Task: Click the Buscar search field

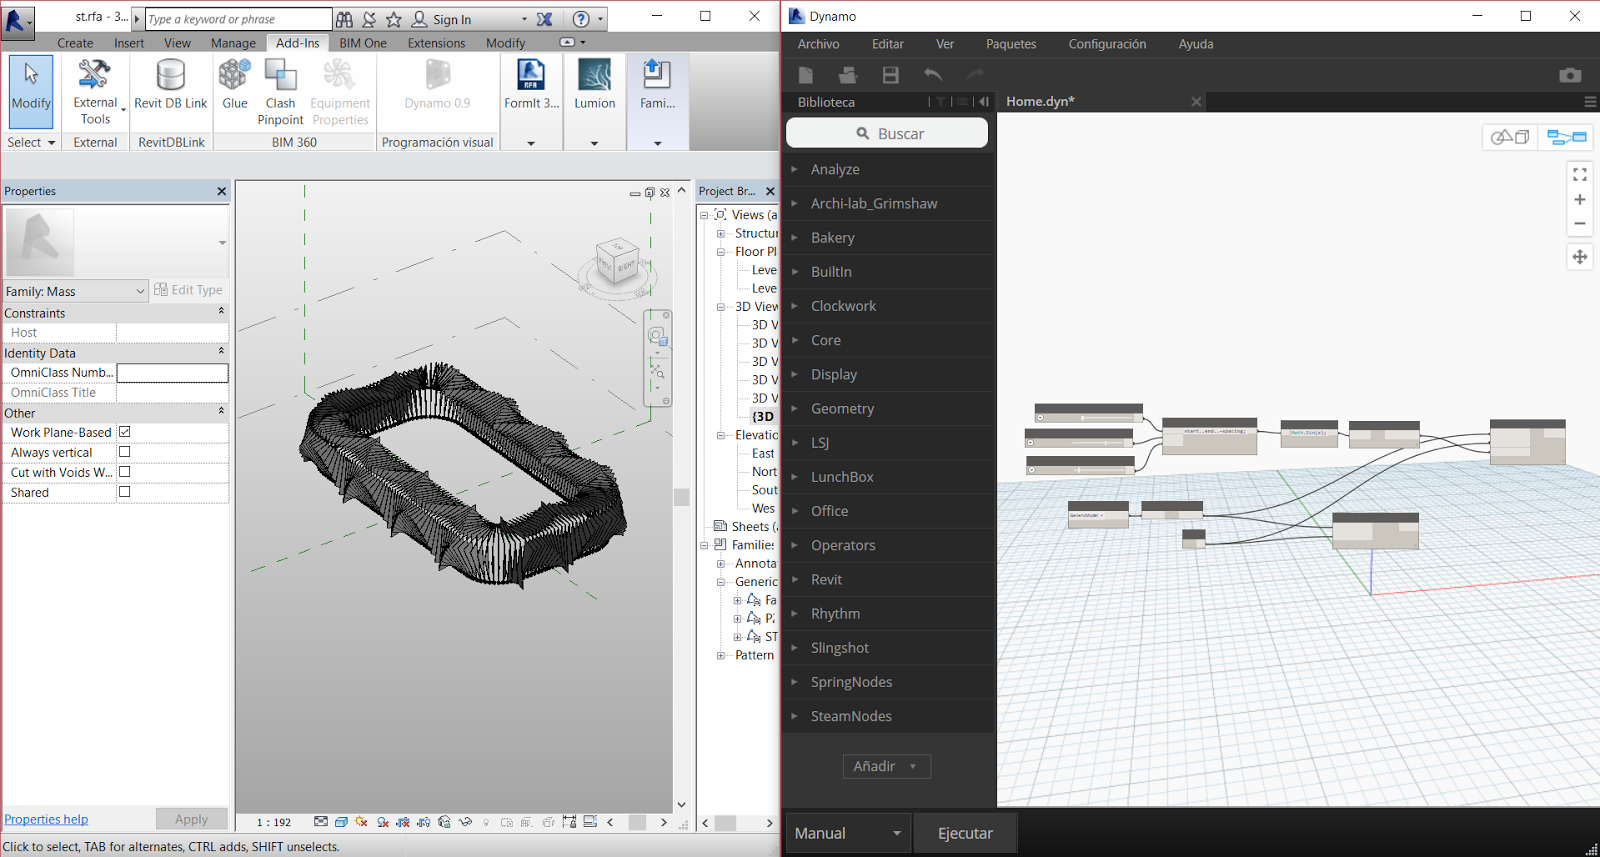Action: [x=887, y=133]
